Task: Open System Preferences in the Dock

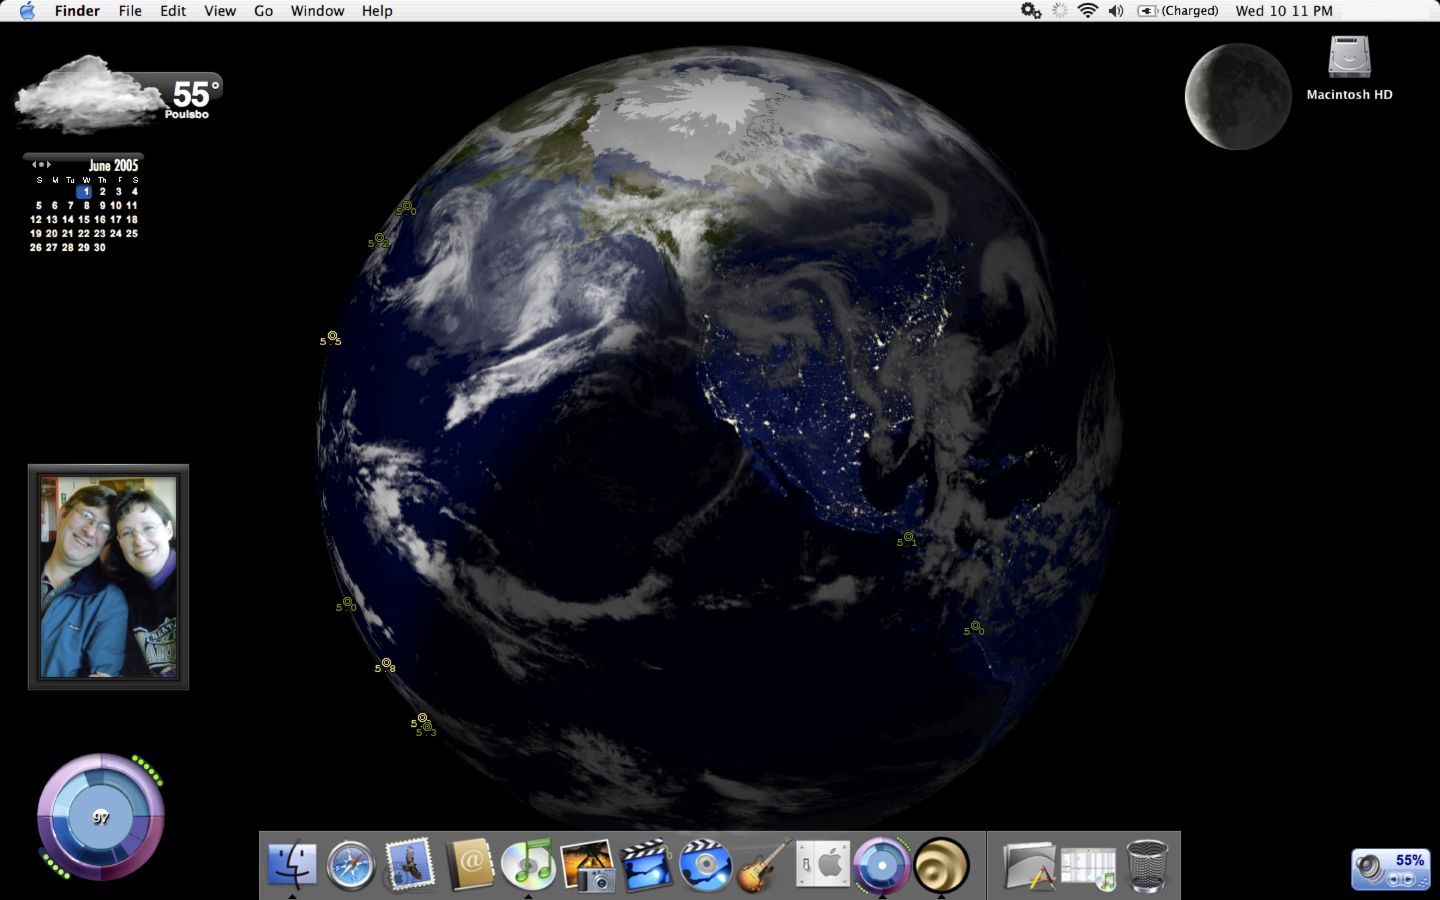Action: tap(823, 865)
